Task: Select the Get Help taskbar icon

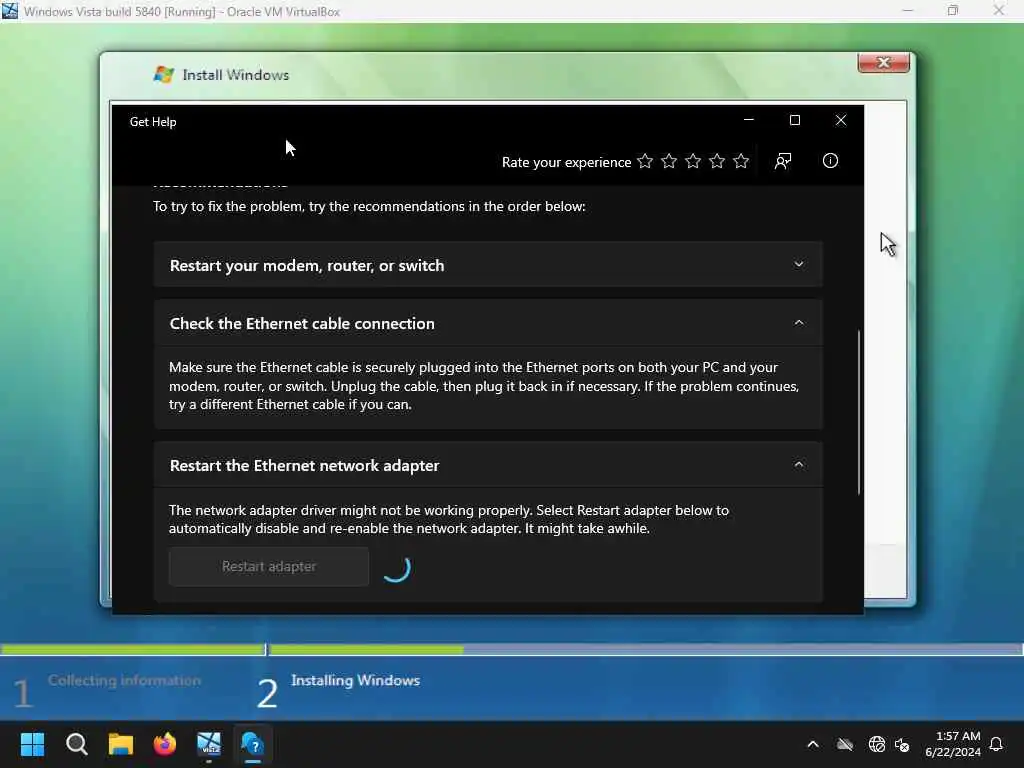Action: tap(253, 744)
